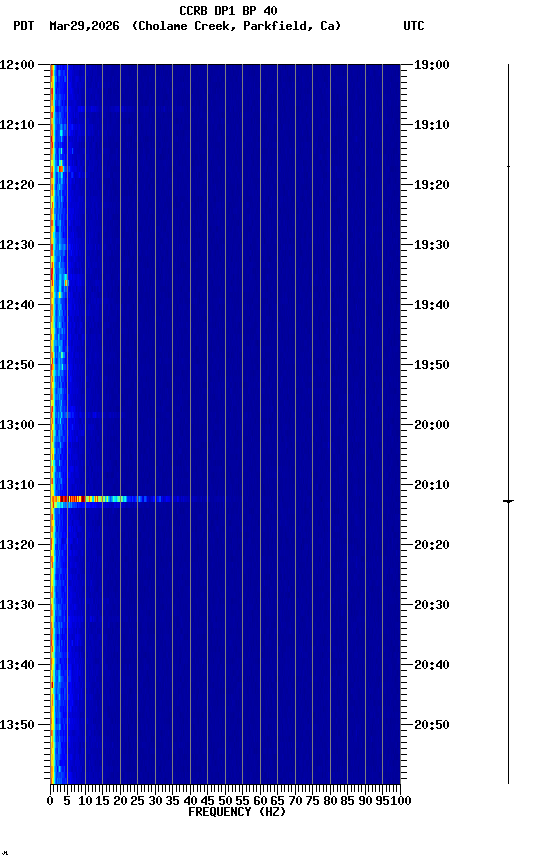Click the 13:50 PDT time label
The width and height of the screenshot is (552, 864).
(x=17, y=725)
